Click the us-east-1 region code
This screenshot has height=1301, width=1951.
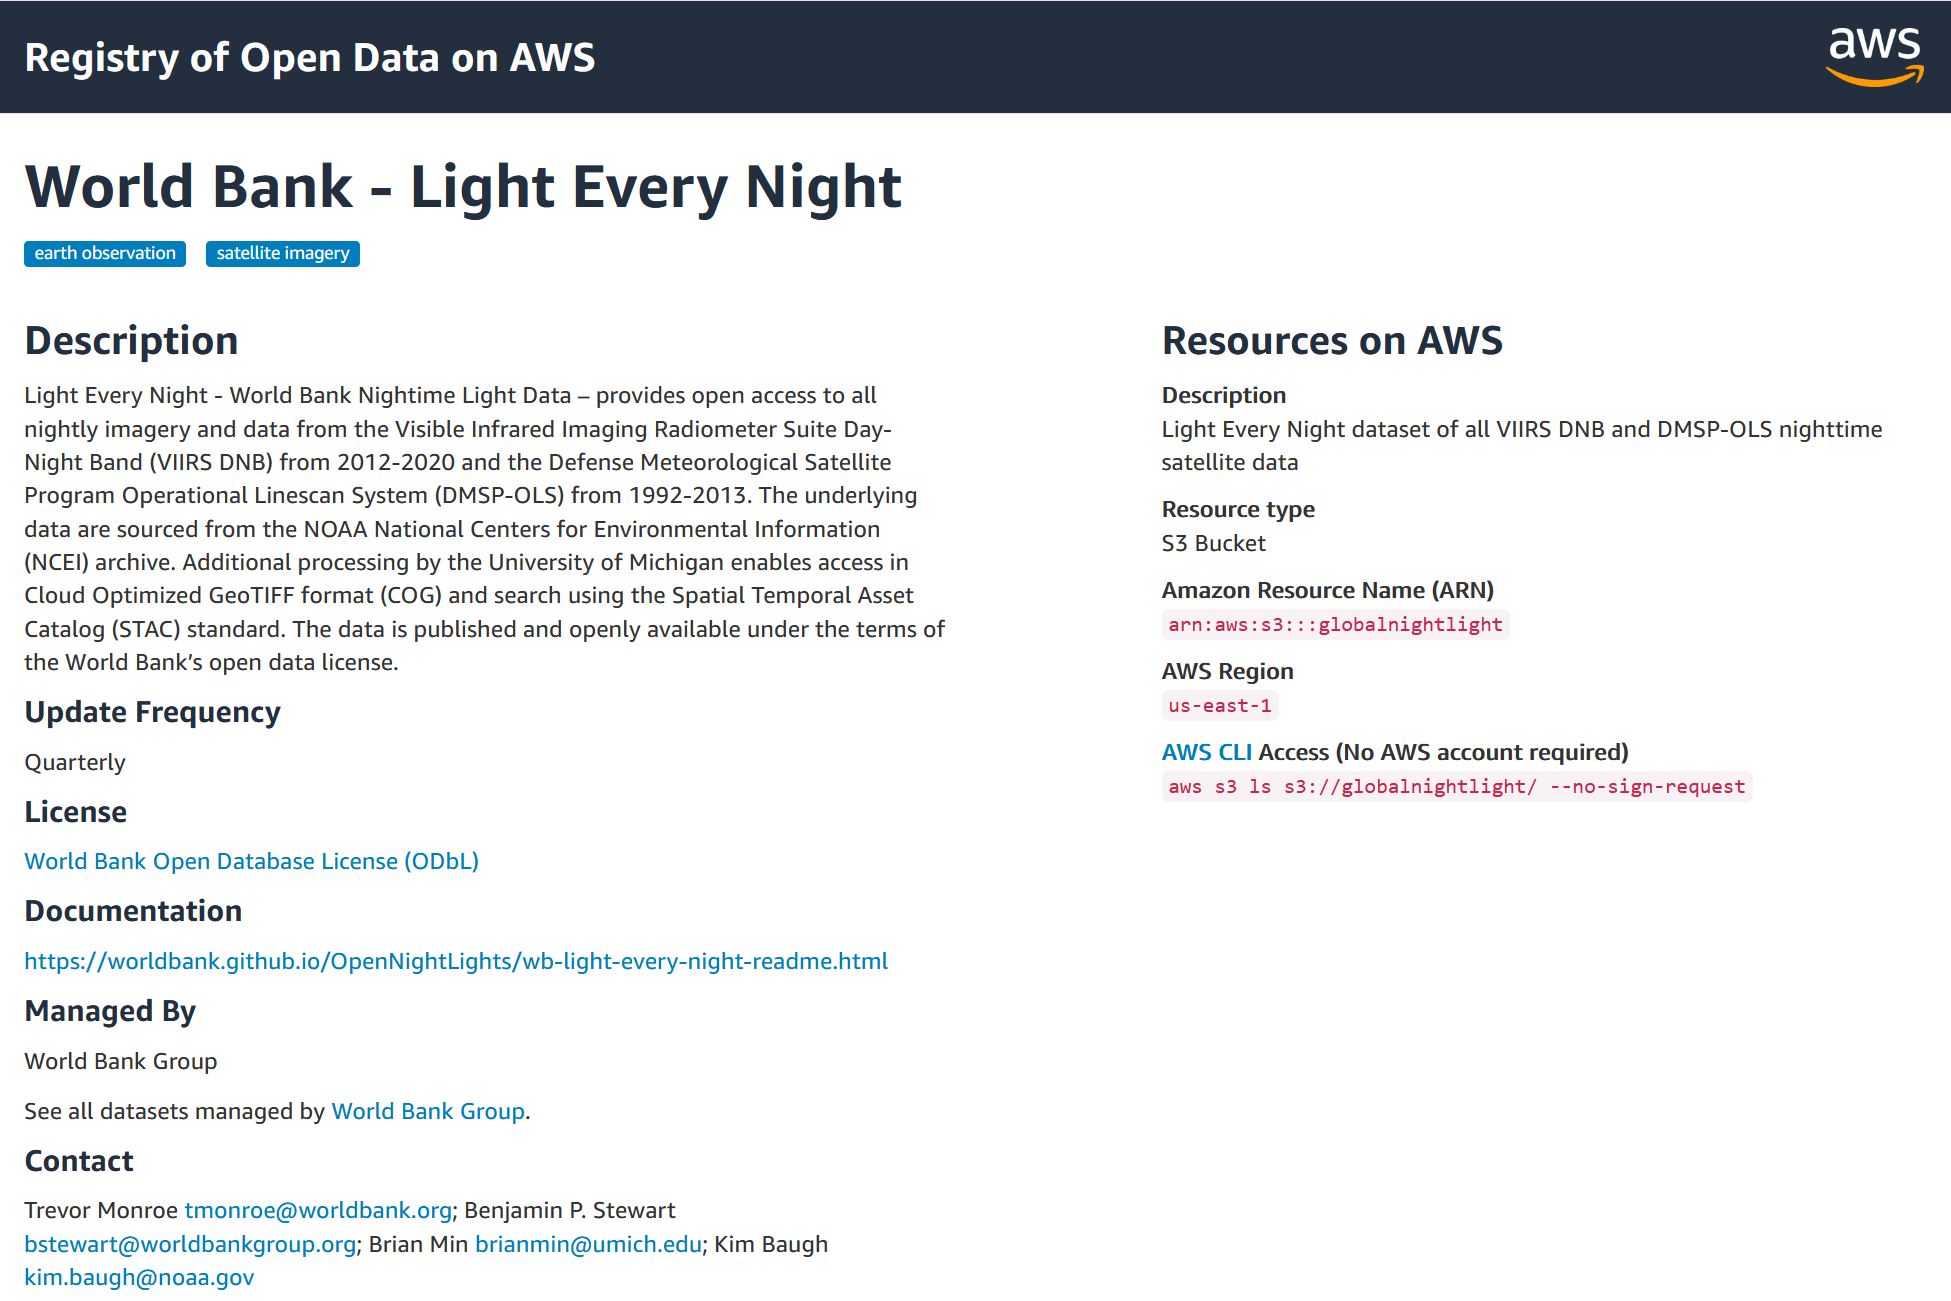point(1219,706)
